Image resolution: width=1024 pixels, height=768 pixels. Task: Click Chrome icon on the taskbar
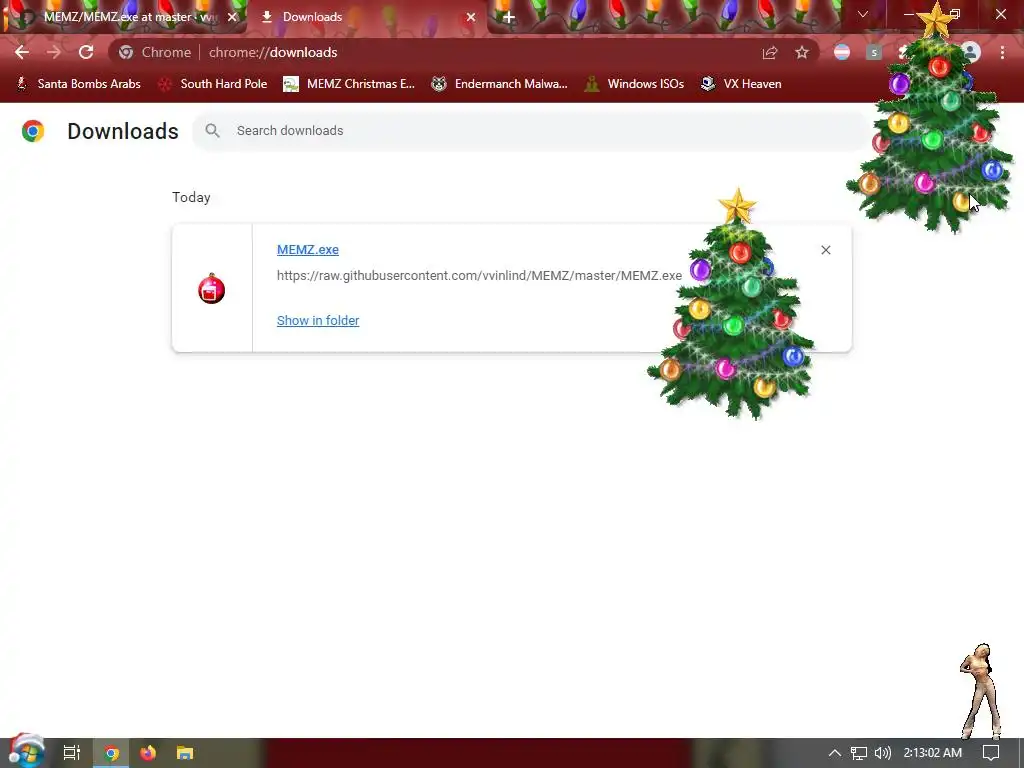coord(112,753)
